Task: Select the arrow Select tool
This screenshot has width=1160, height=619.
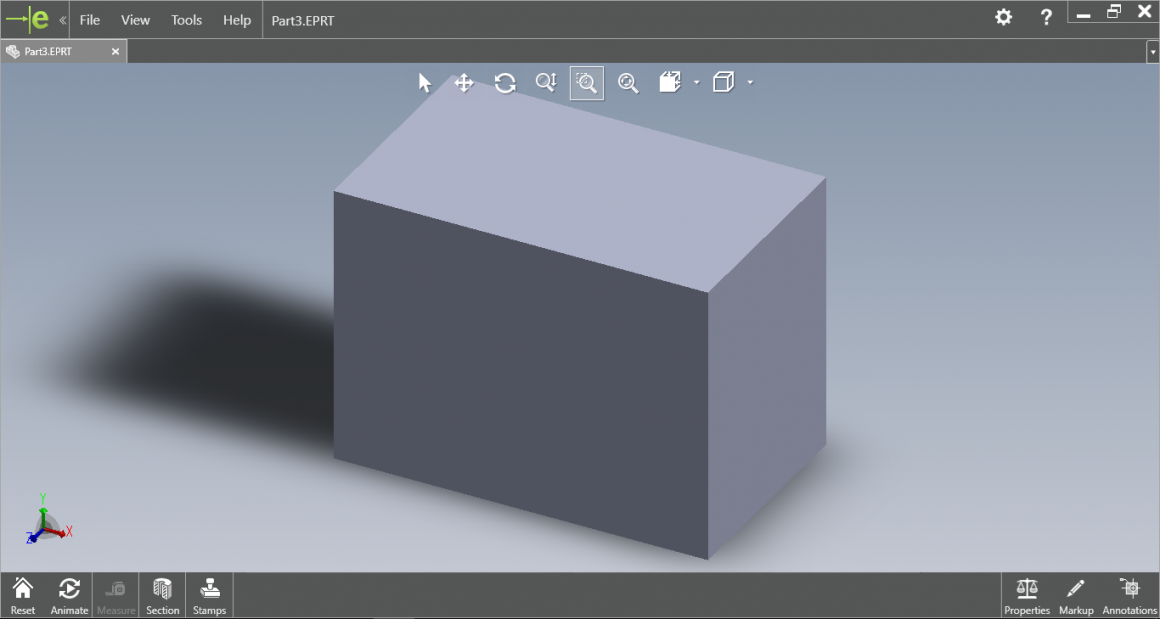Action: tap(424, 83)
